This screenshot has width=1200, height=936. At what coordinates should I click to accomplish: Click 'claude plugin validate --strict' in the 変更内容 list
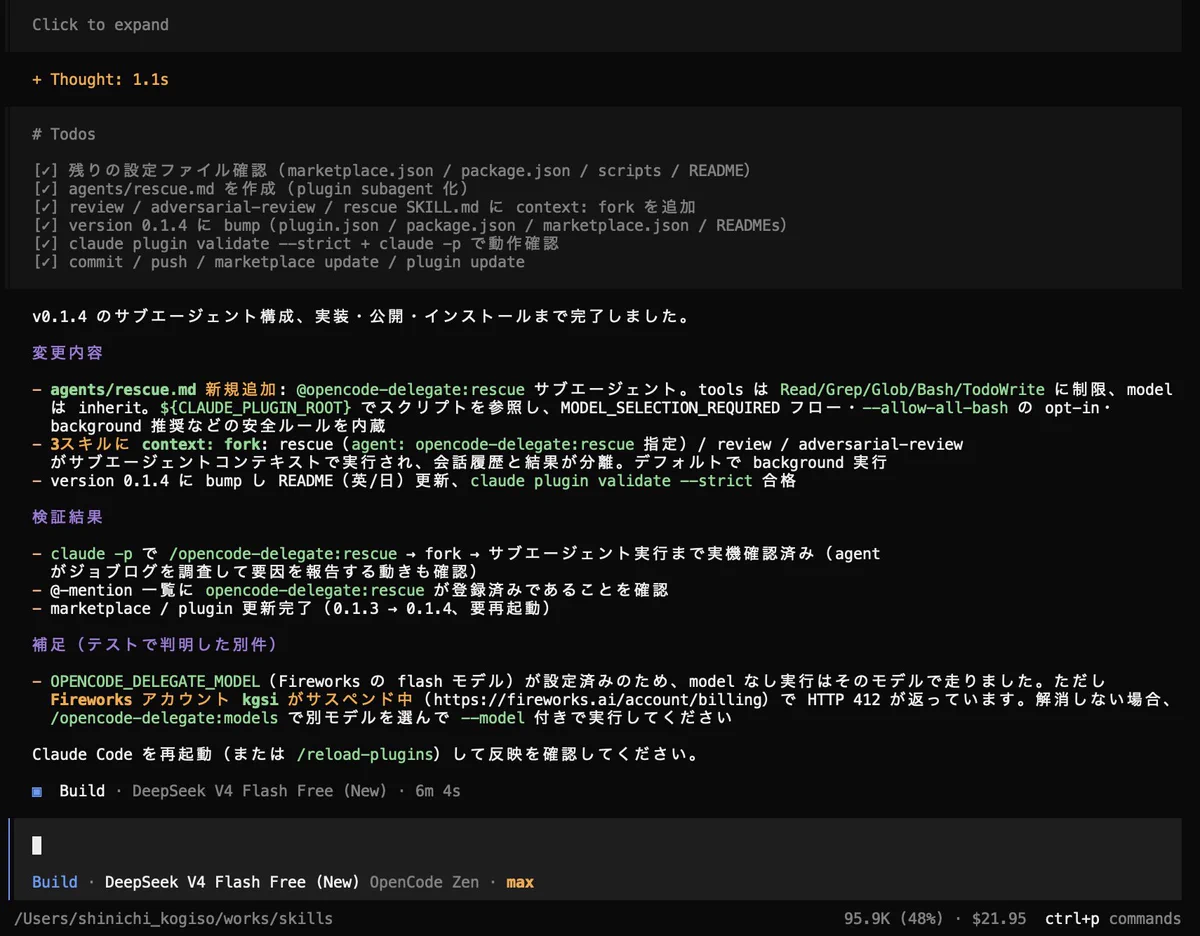pos(611,481)
